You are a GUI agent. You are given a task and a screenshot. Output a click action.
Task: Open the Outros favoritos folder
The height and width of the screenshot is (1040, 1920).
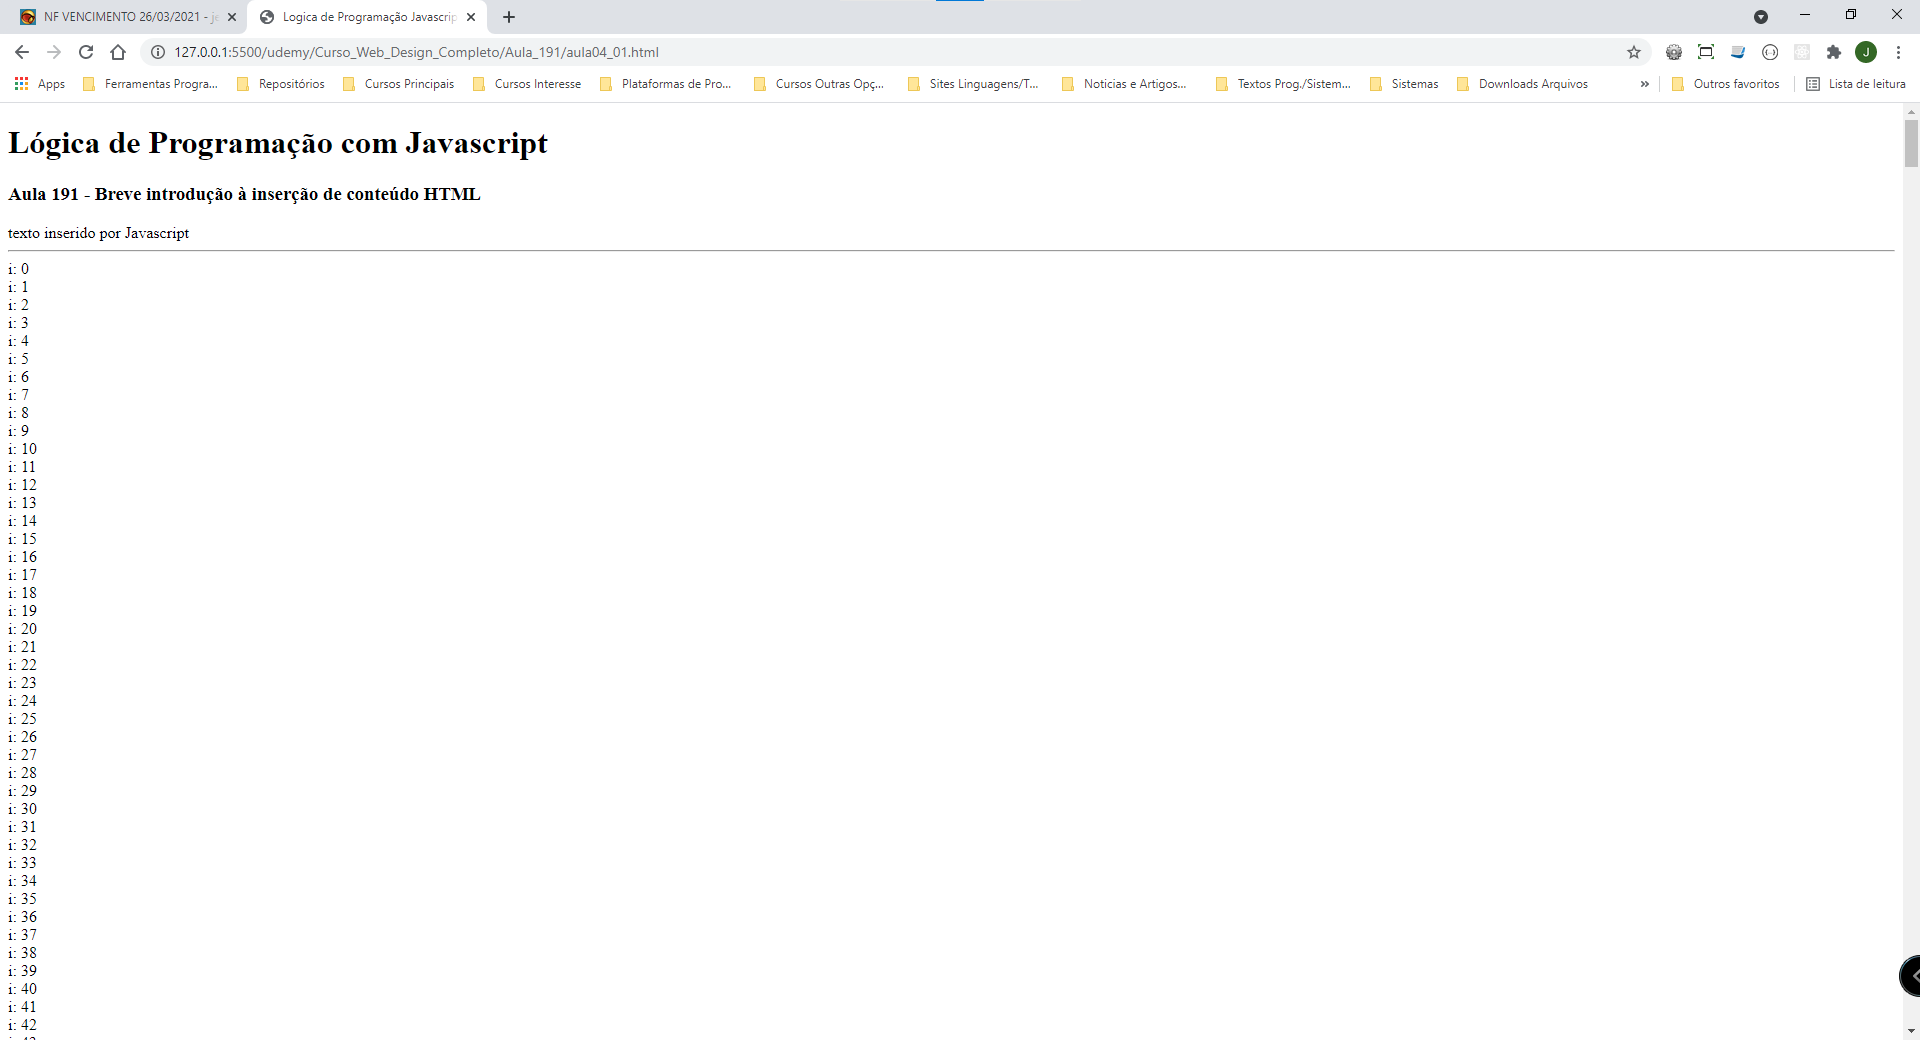pyautogui.click(x=1726, y=84)
